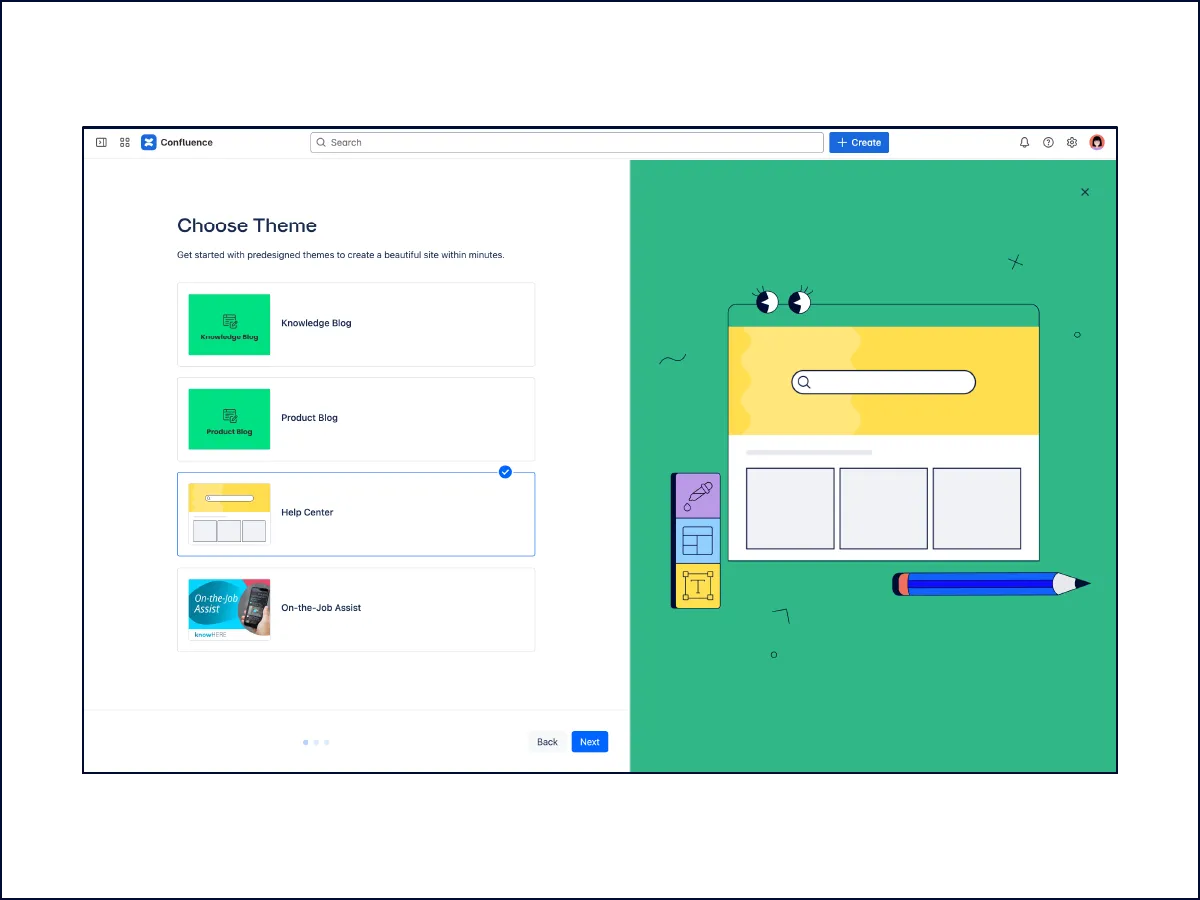The height and width of the screenshot is (900, 1200).
Task: Select the Product Blog theme card
Action: pyautogui.click(x=356, y=419)
